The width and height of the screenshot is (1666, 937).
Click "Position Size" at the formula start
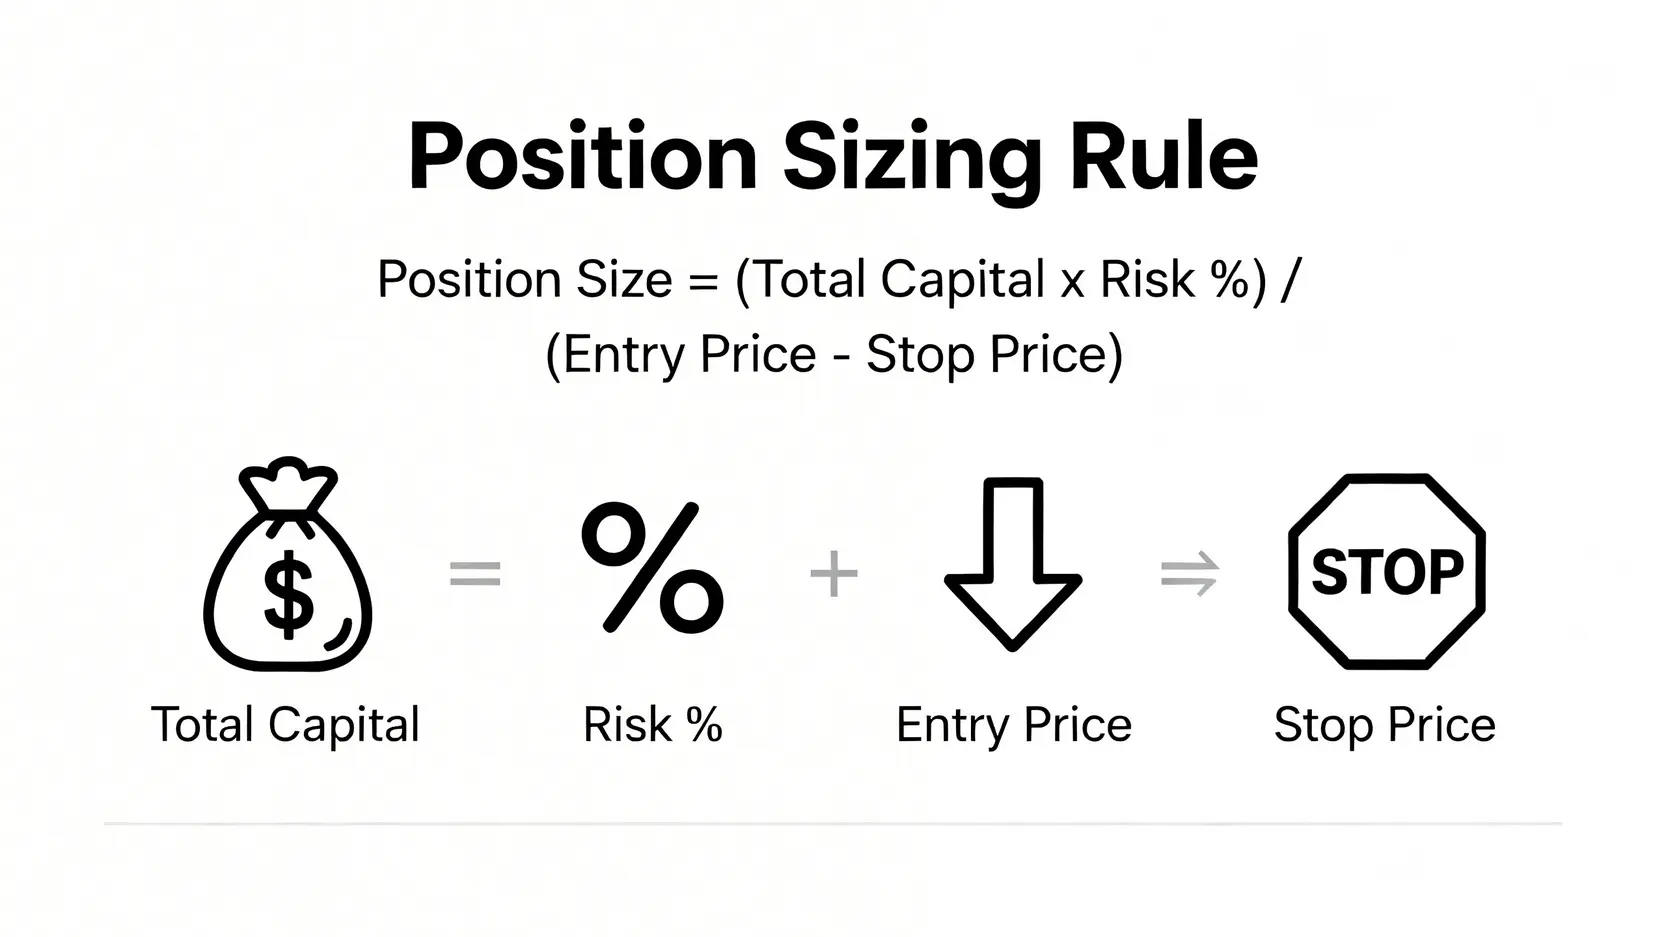pyautogui.click(x=524, y=279)
